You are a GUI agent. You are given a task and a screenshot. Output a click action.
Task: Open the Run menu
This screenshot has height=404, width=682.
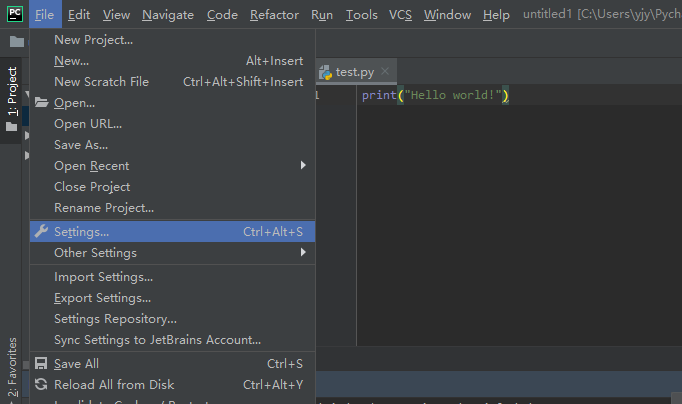pyautogui.click(x=322, y=15)
